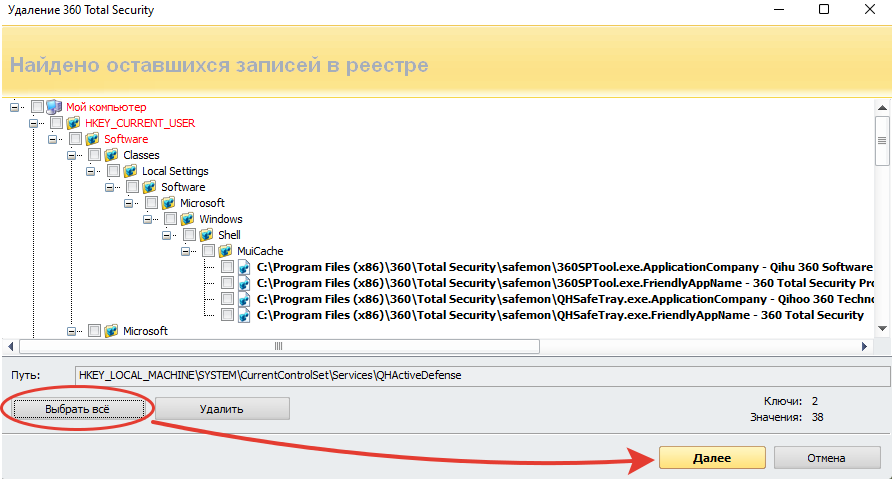Check the QHSafeTray.exe.ApplicationCompany entry checkbox
The height and width of the screenshot is (479, 892).
[x=227, y=299]
